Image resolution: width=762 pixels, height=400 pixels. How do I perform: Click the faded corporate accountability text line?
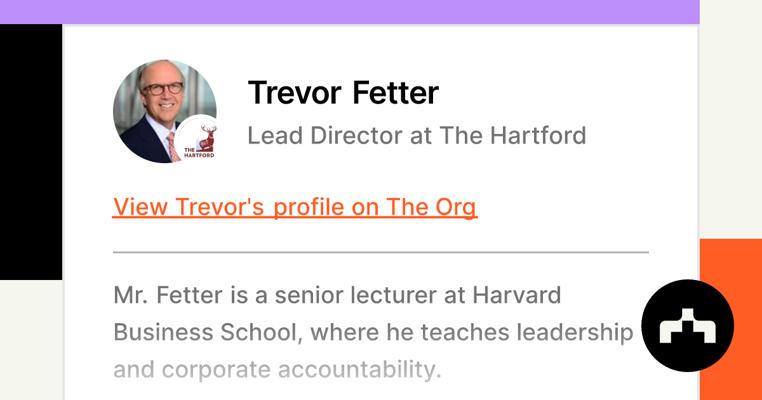276,369
